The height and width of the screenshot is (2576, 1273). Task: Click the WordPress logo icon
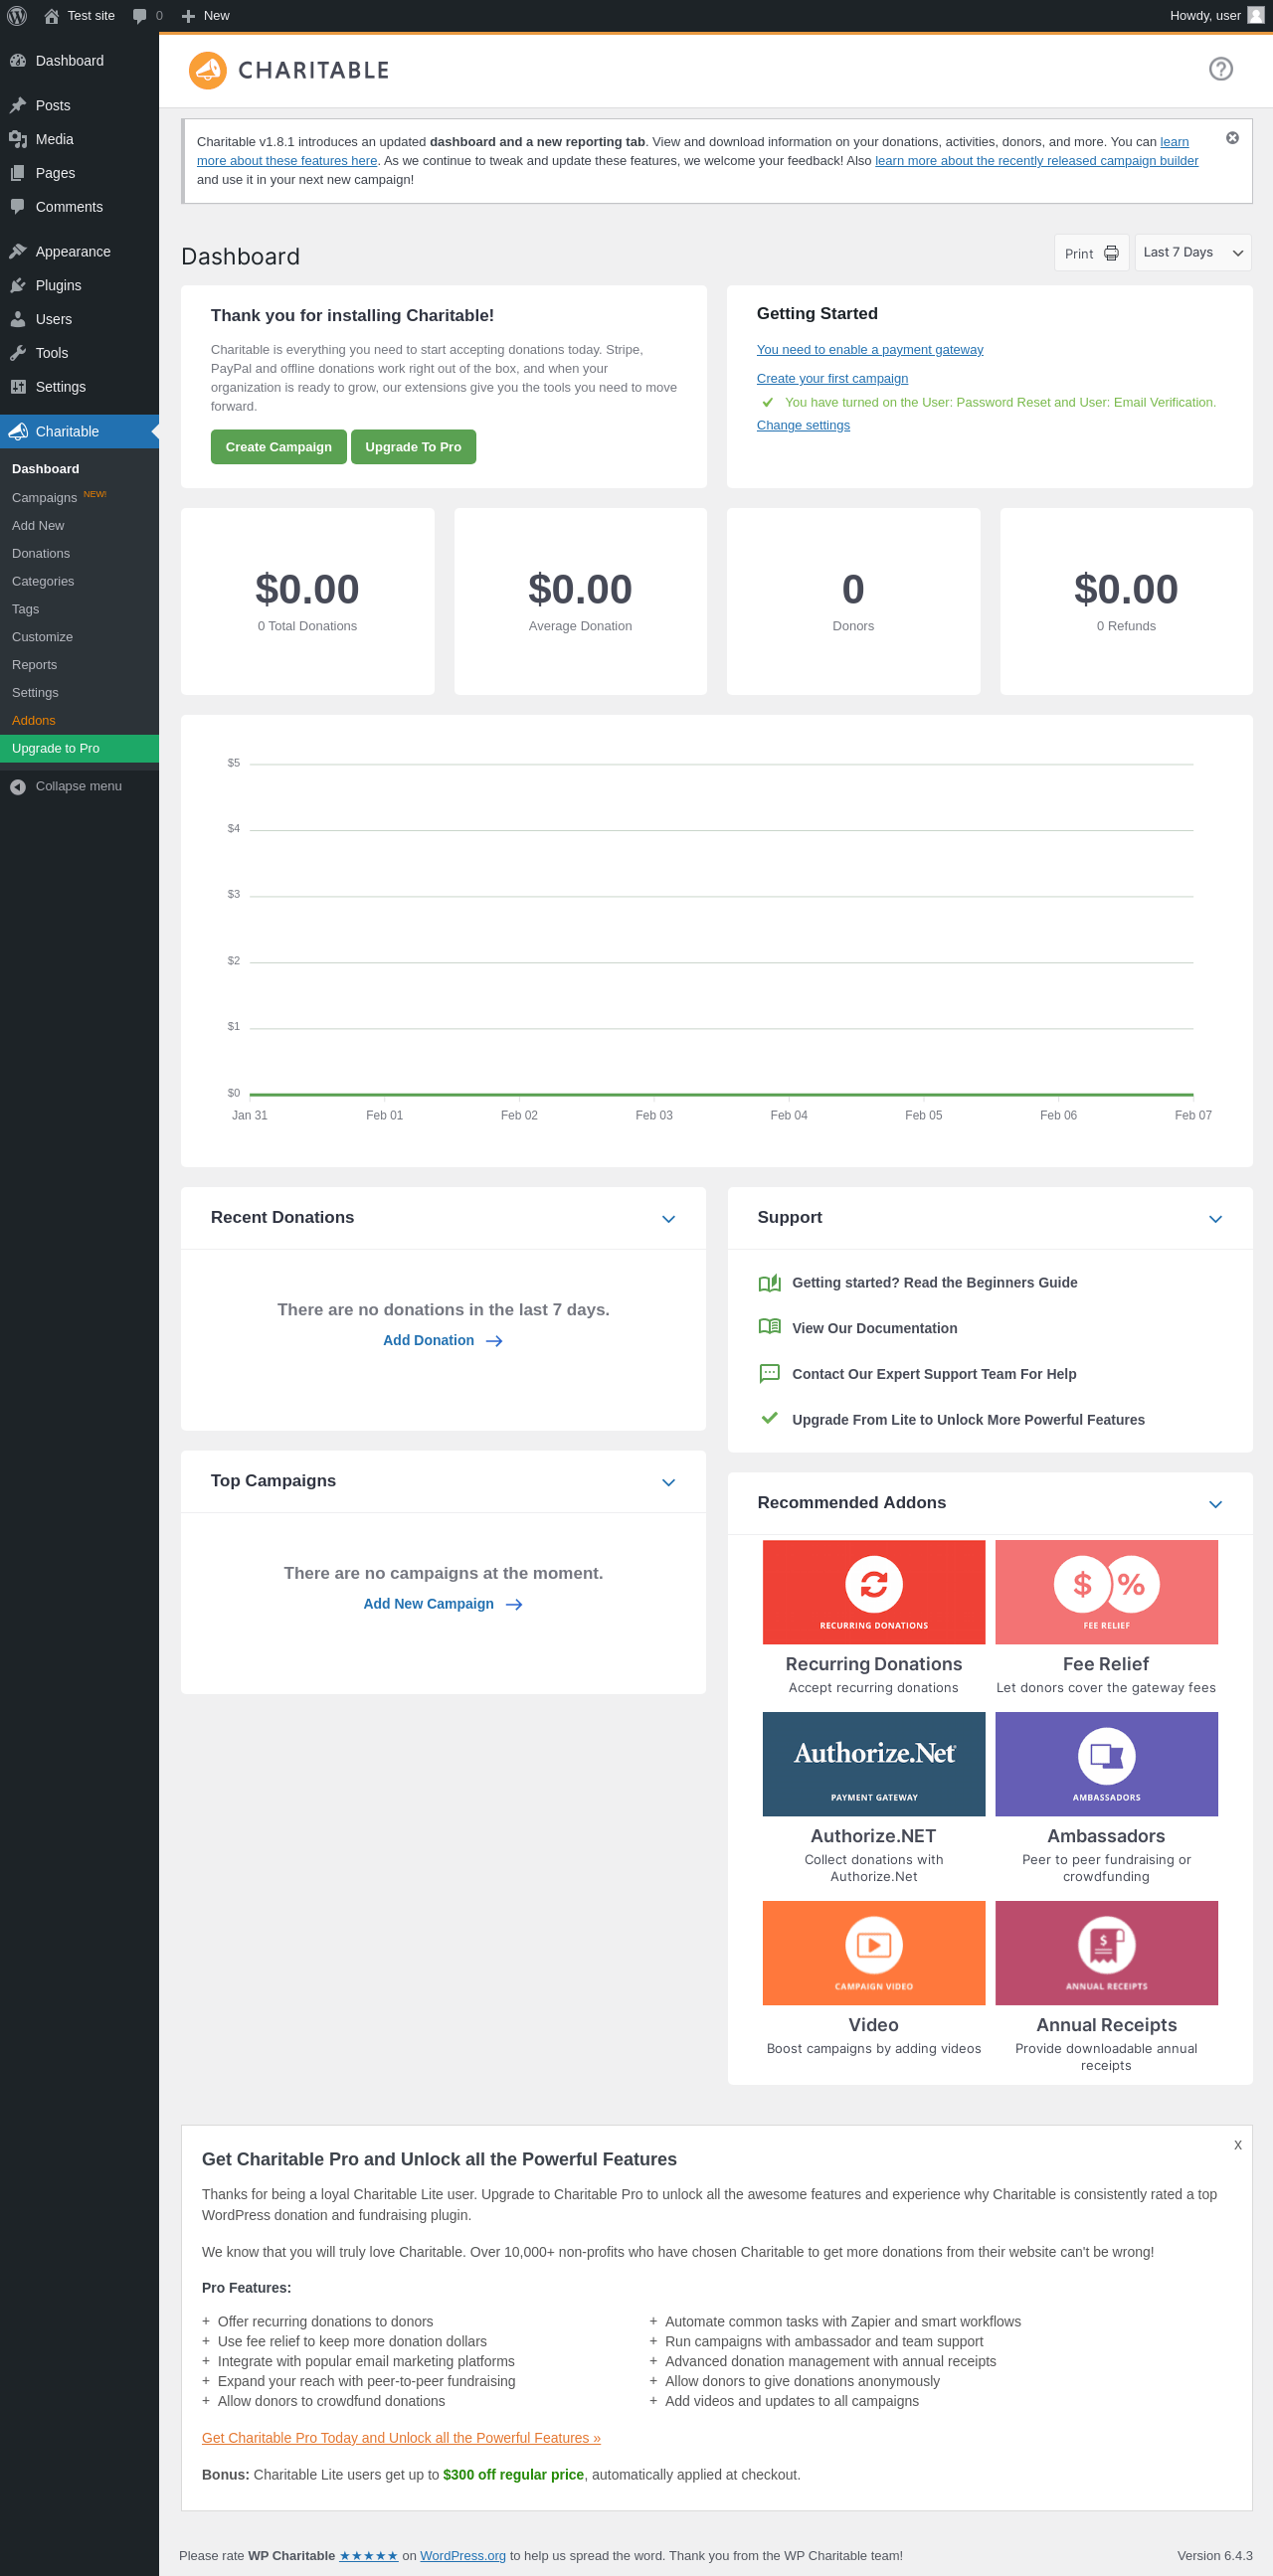click(17, 16)
